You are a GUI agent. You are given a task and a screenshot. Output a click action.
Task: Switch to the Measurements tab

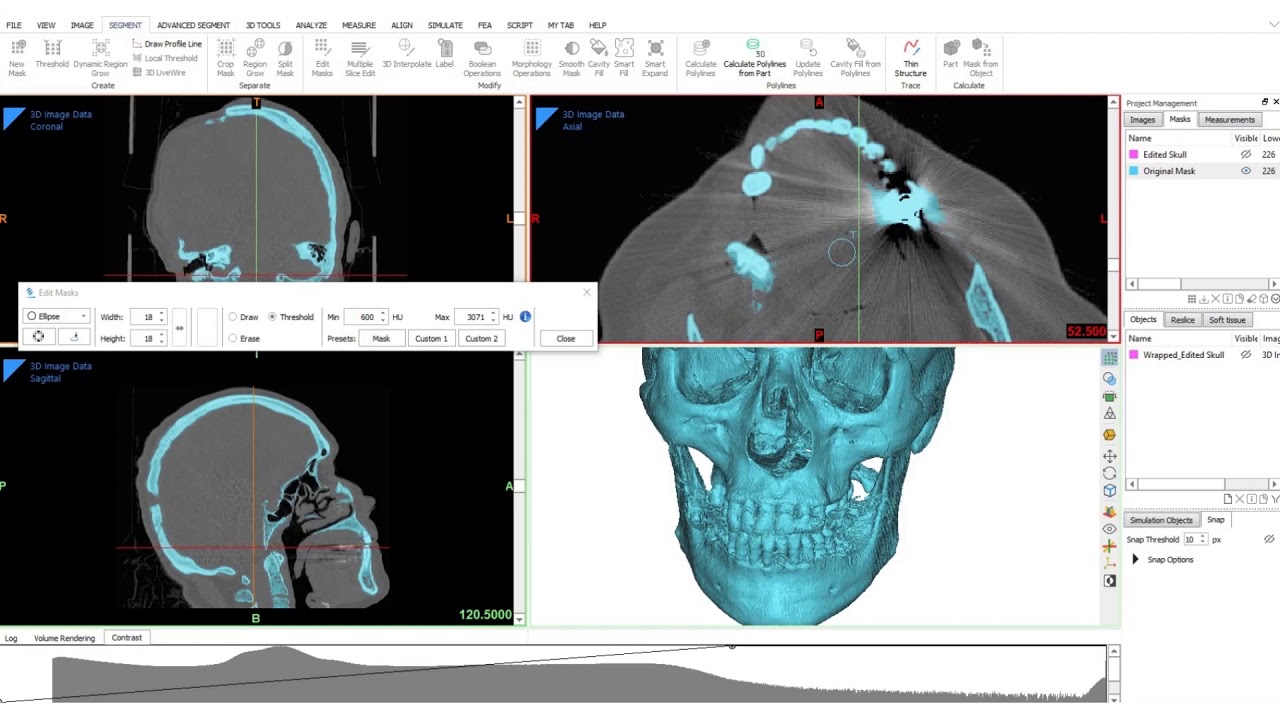pyautogui.click(x=1229, y=120)
